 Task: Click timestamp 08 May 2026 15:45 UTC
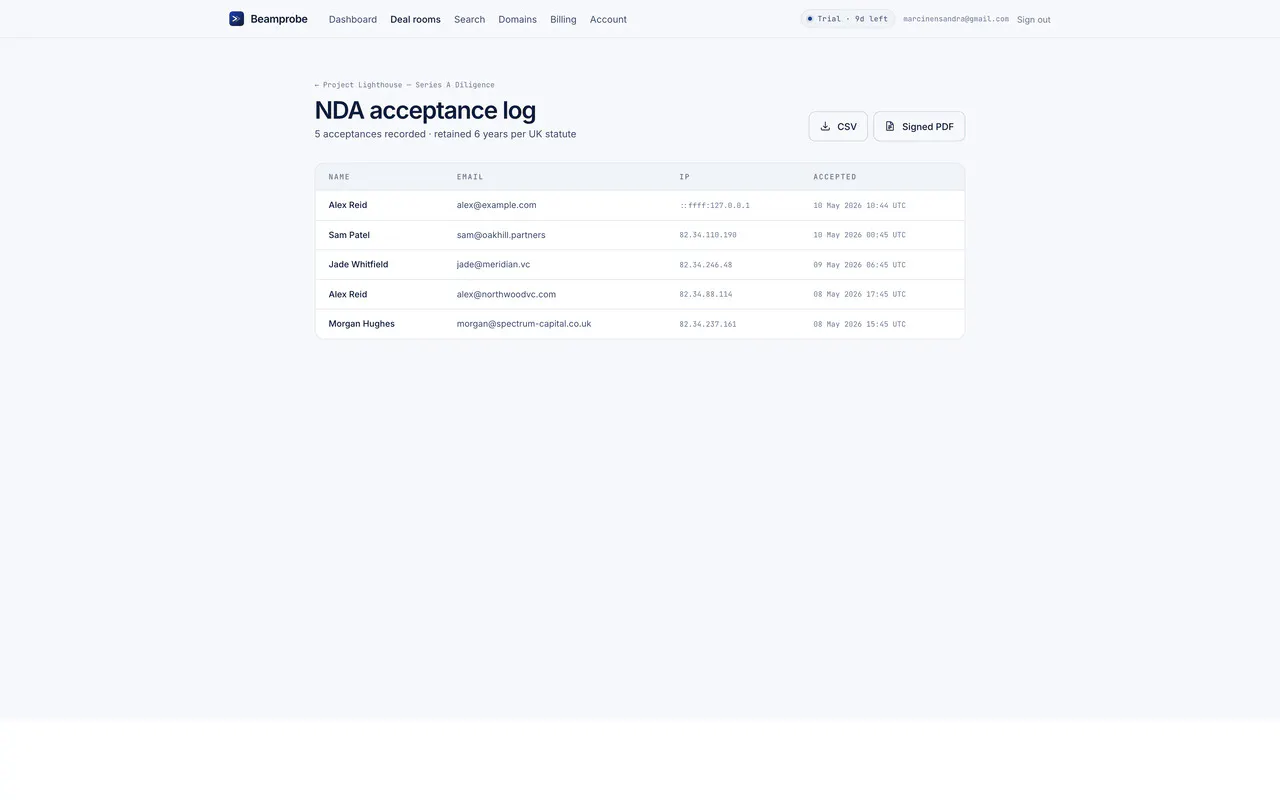pos(859,324)
